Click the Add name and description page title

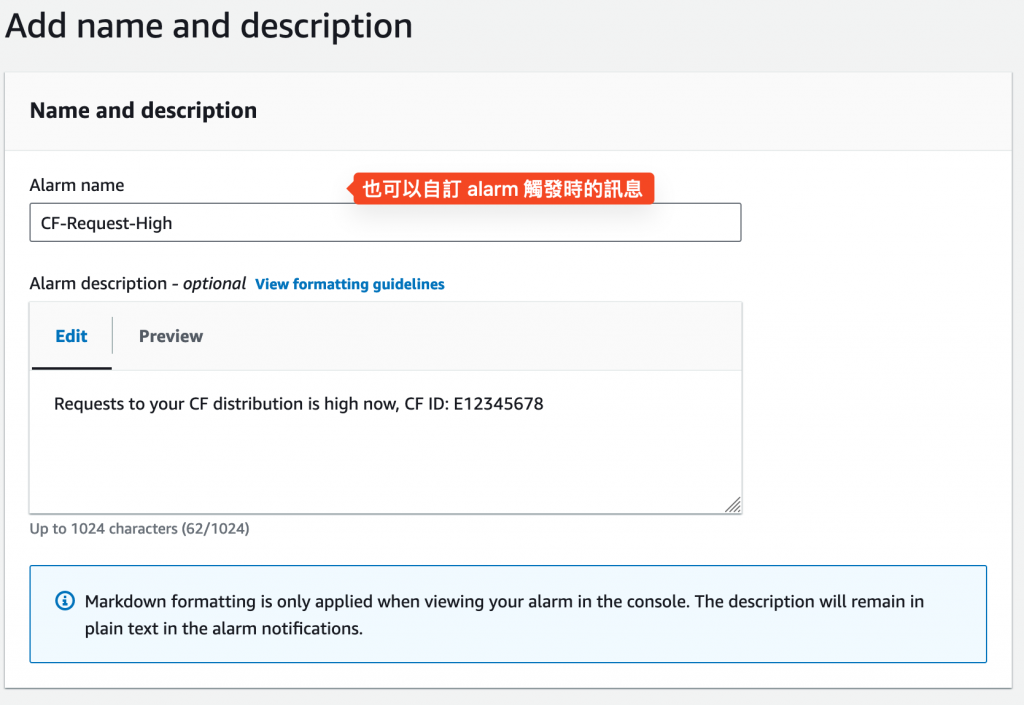pos(209,25)
